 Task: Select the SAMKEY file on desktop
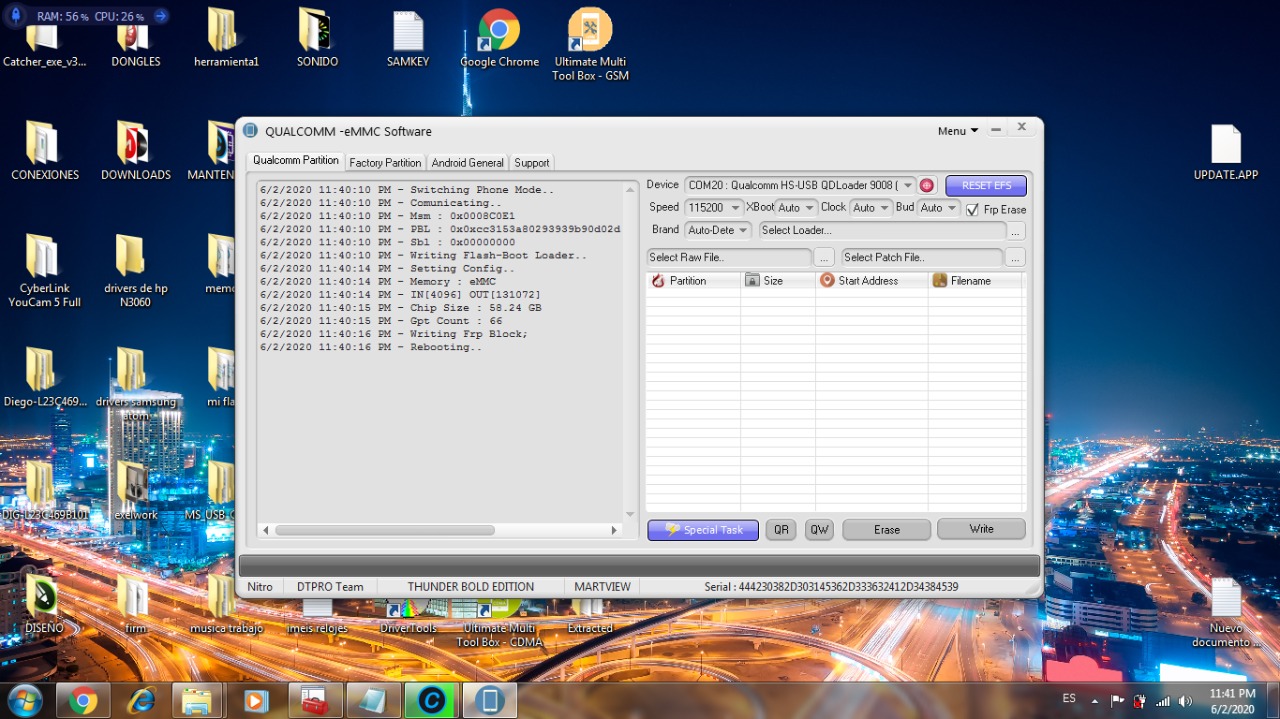[x=408, y=39]
